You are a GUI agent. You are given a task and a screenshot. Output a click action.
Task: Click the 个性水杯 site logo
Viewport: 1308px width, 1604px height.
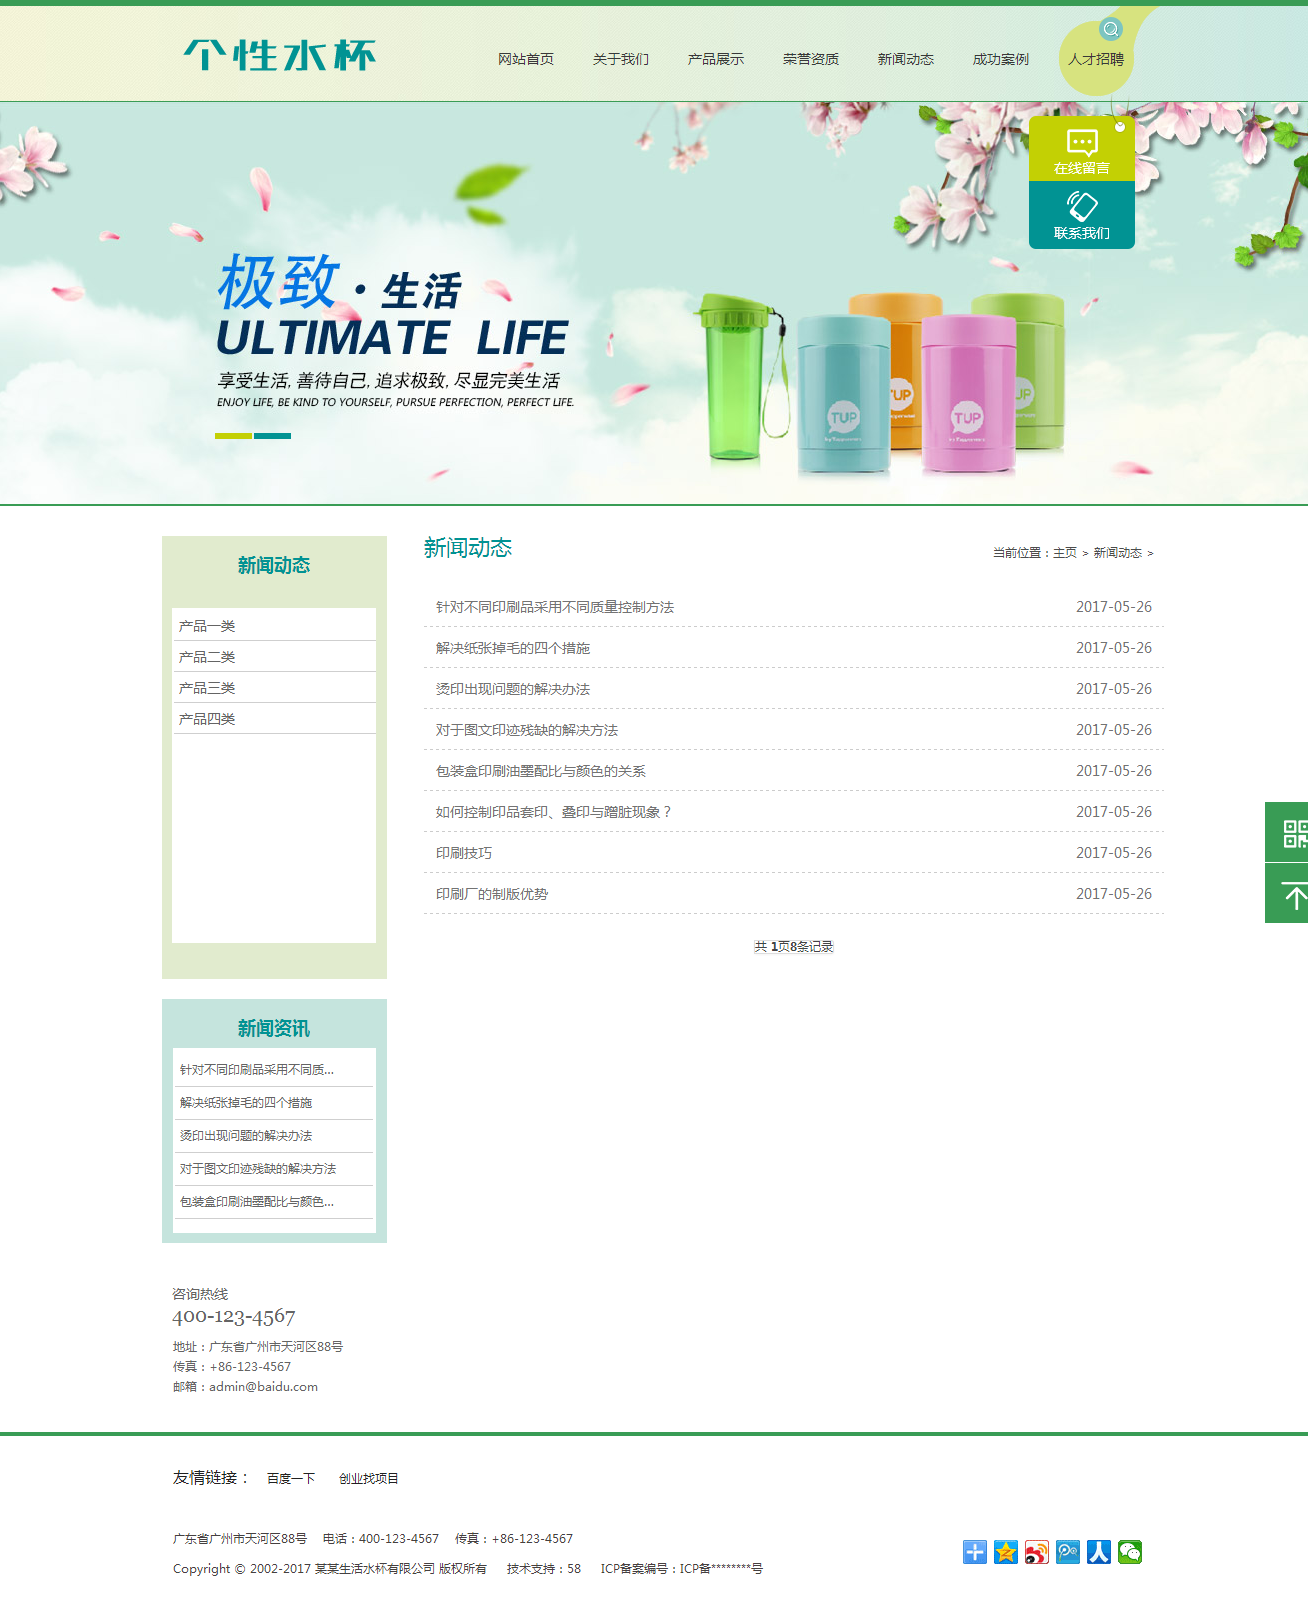pos(280,56)
